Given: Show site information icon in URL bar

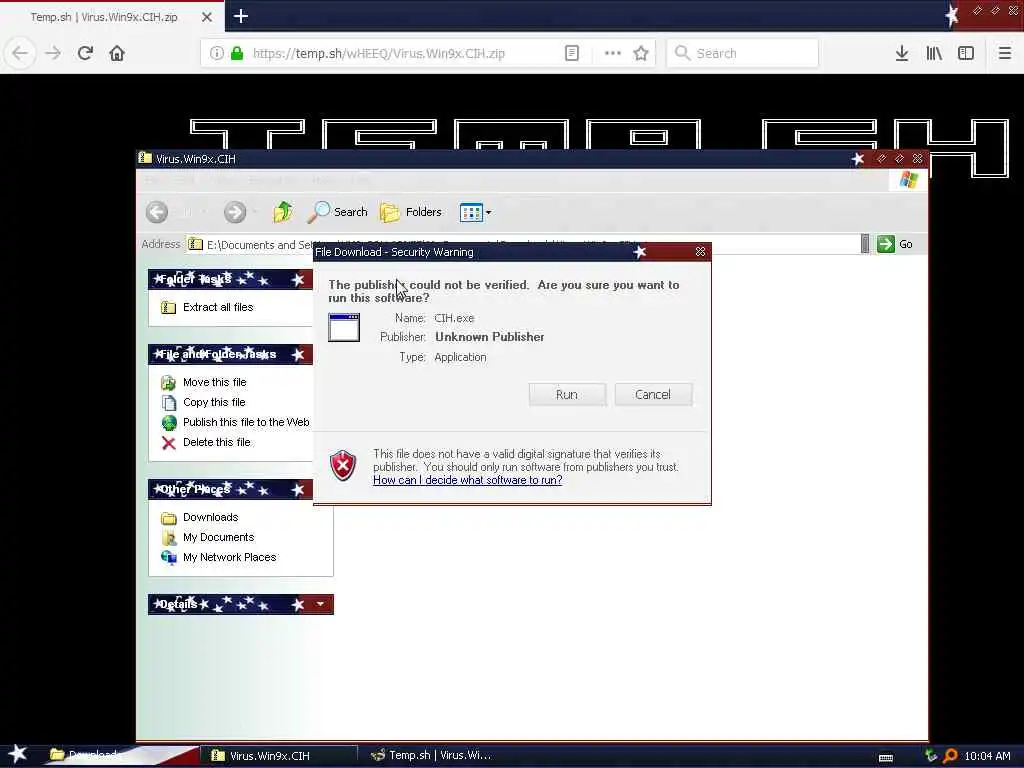Looking at the screenshot, I should point(217,53).
